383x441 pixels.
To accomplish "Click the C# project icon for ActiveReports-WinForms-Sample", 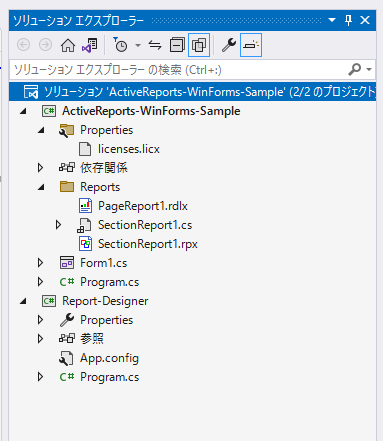I will (49, 111).
